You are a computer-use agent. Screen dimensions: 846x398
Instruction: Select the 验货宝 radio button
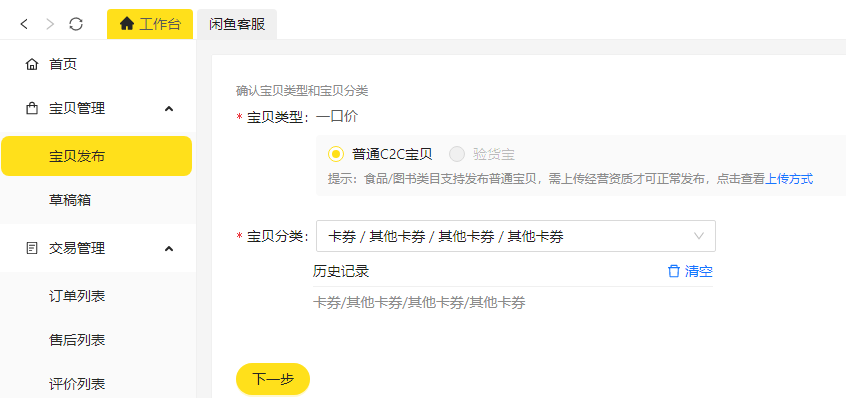coord(457,154)
